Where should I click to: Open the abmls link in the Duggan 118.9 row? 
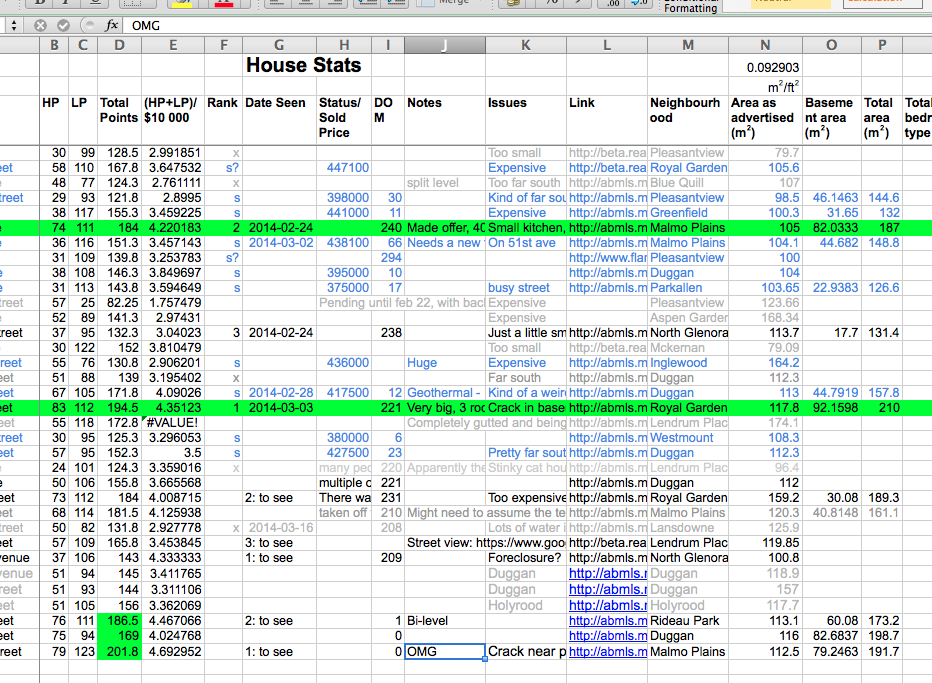(x=607, y=574)
